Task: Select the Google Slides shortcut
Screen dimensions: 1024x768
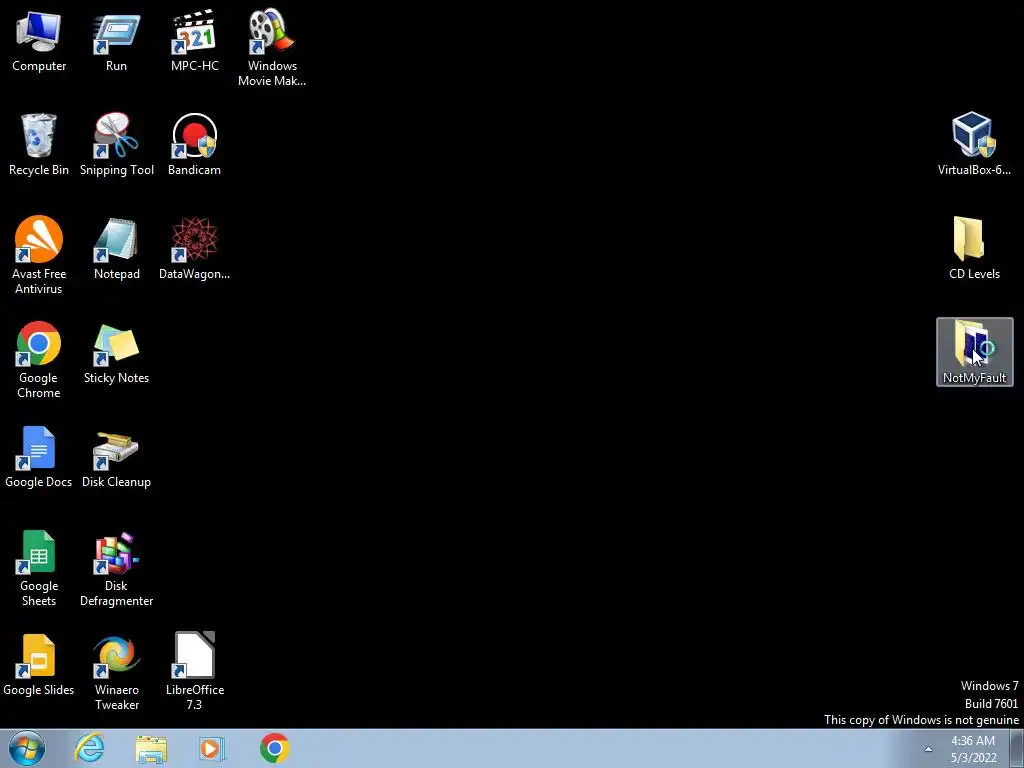Action: [x=39, y=665]
